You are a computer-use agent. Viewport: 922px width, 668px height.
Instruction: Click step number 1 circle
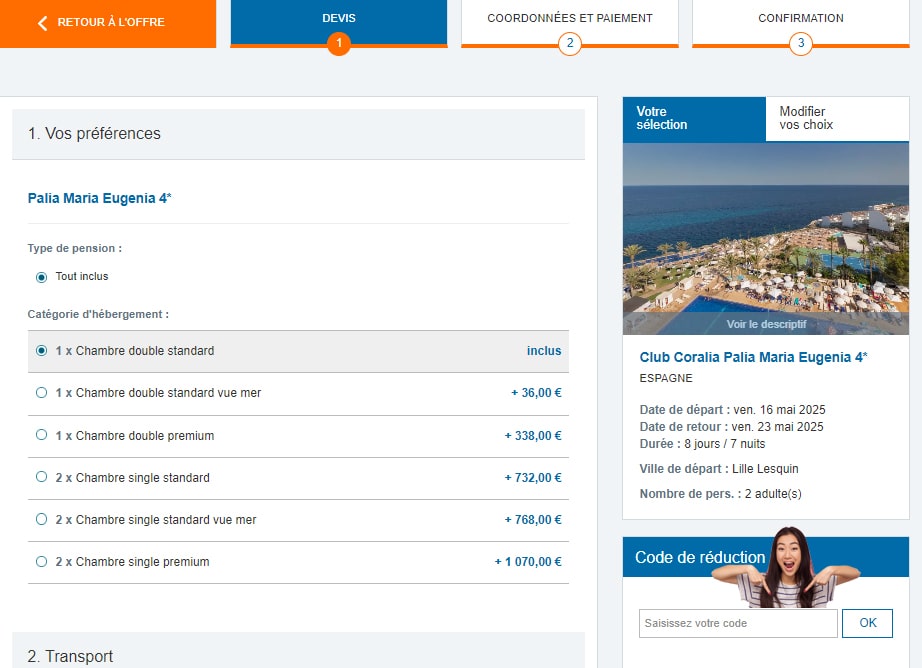339,43
